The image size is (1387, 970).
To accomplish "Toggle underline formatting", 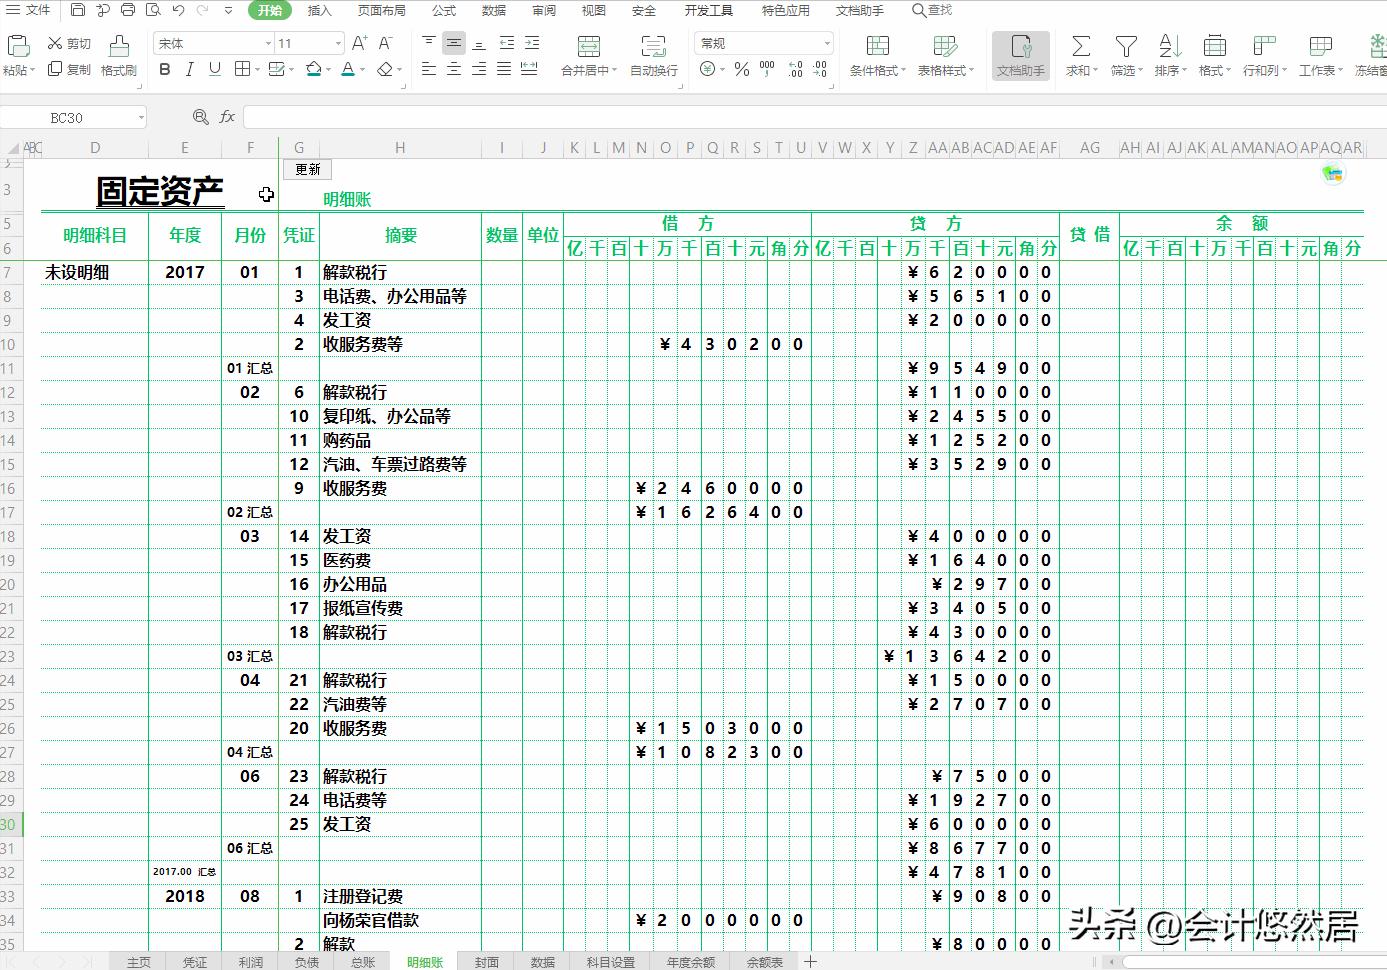I will click(214, 71).
